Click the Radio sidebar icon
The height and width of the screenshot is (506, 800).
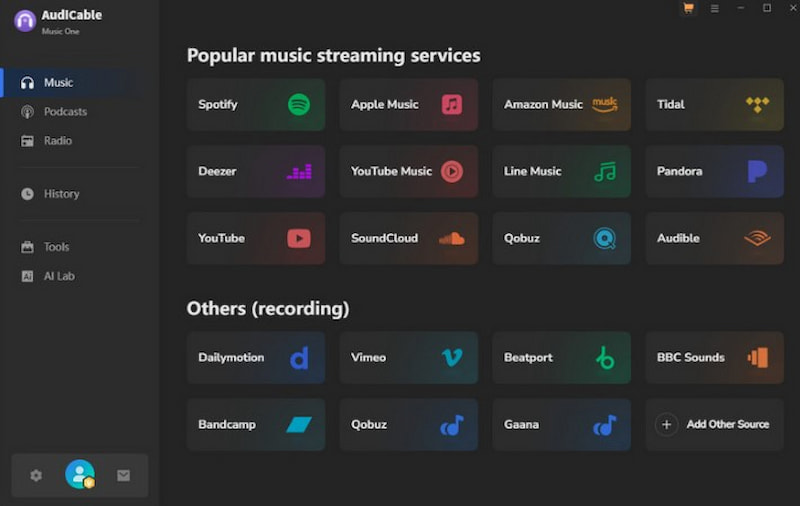28,141
